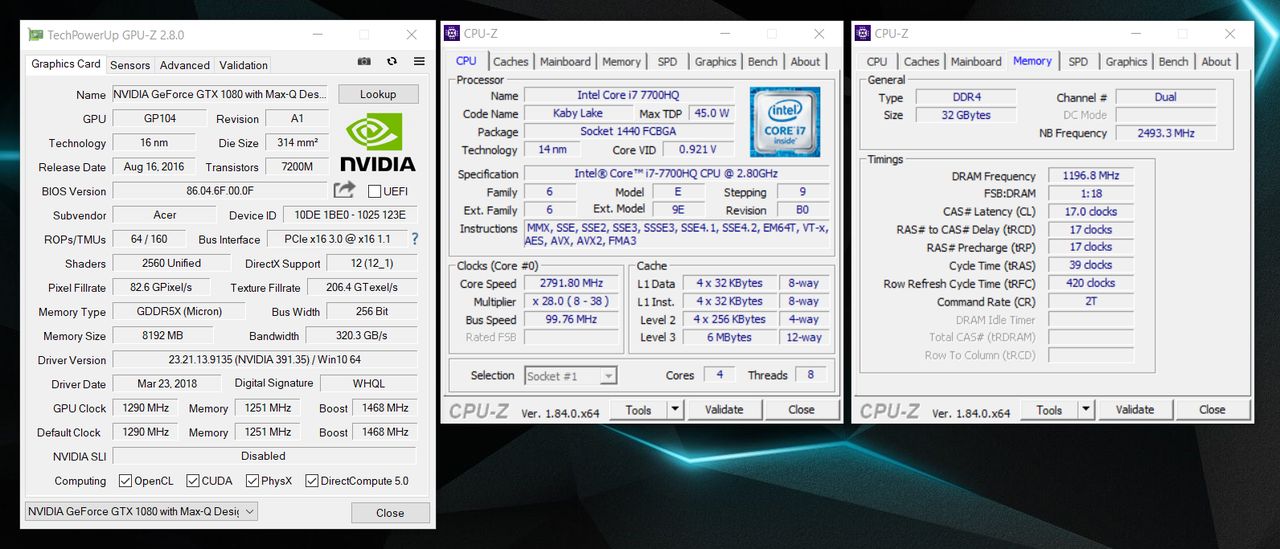1280x549 pixels.
Task: Click the CAS# Latency value 17.0 clocks
Action: 1091,211
